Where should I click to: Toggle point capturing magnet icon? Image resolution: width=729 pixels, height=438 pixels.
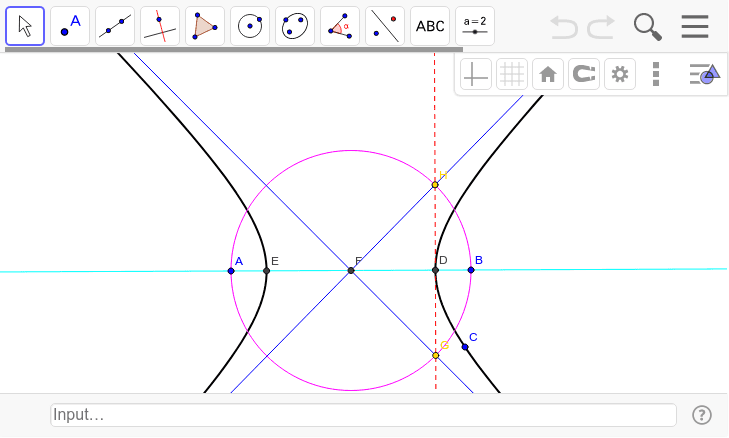(584, 74)
